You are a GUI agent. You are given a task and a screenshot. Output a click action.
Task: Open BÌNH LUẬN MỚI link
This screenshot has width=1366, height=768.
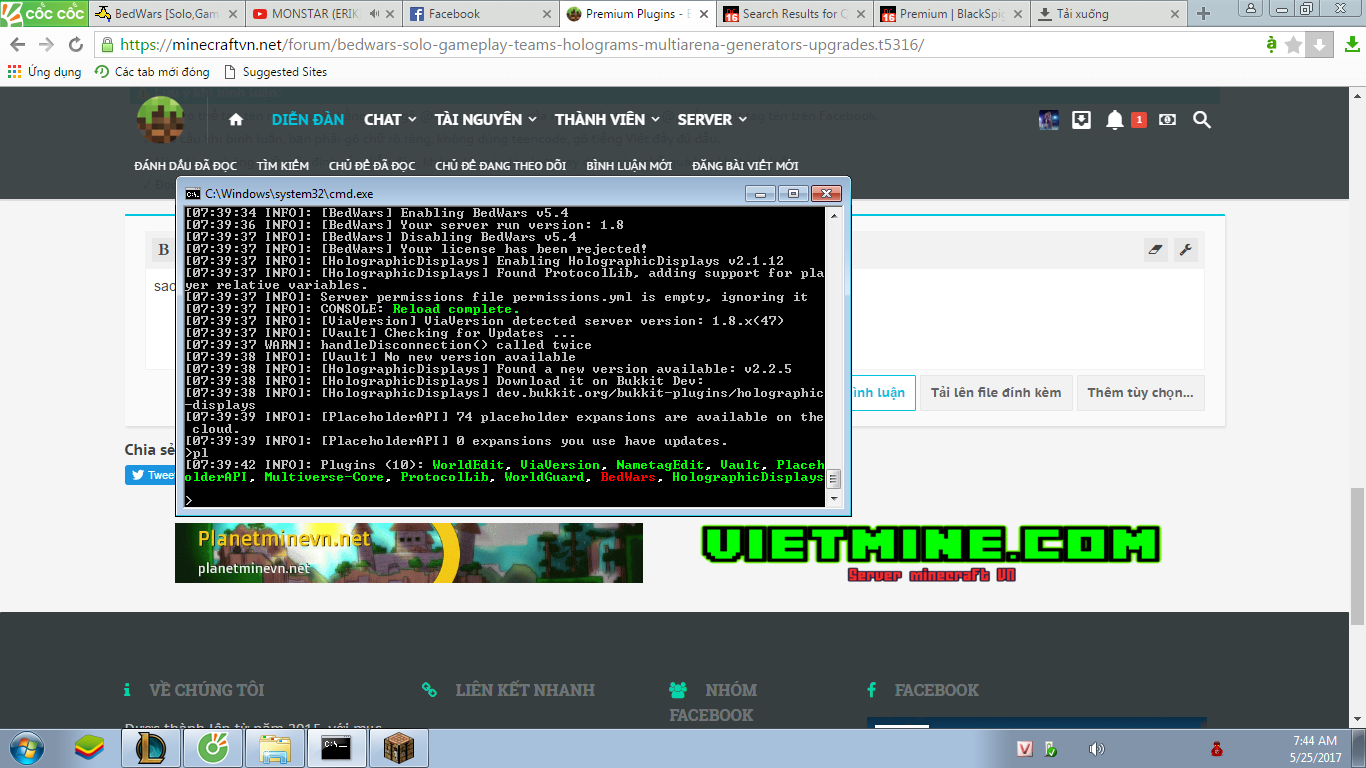[x=629, y=166]
